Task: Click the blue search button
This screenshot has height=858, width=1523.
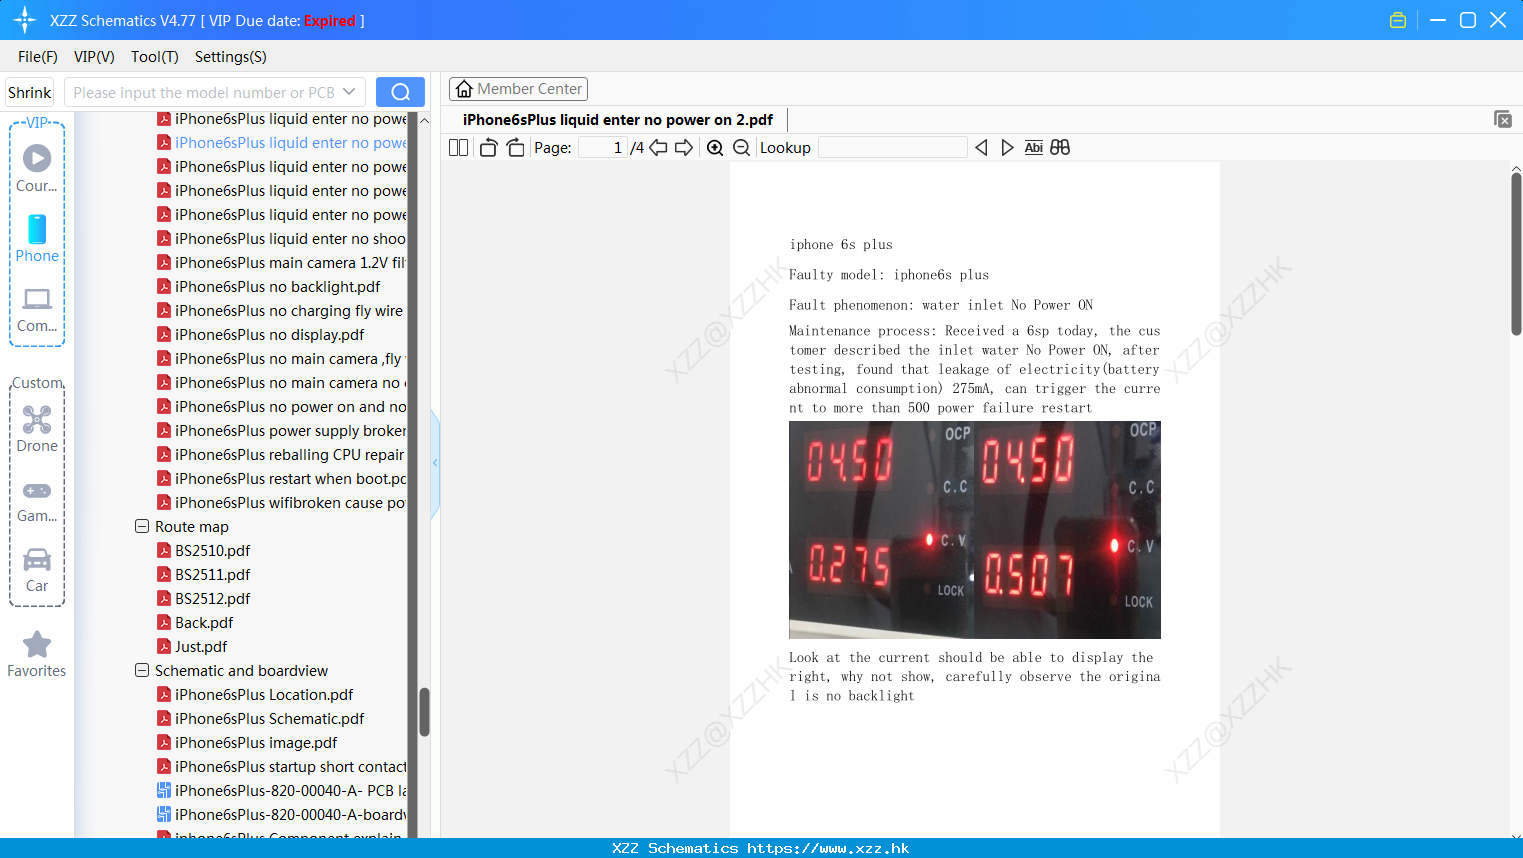Action: click(x=400, y=92)
